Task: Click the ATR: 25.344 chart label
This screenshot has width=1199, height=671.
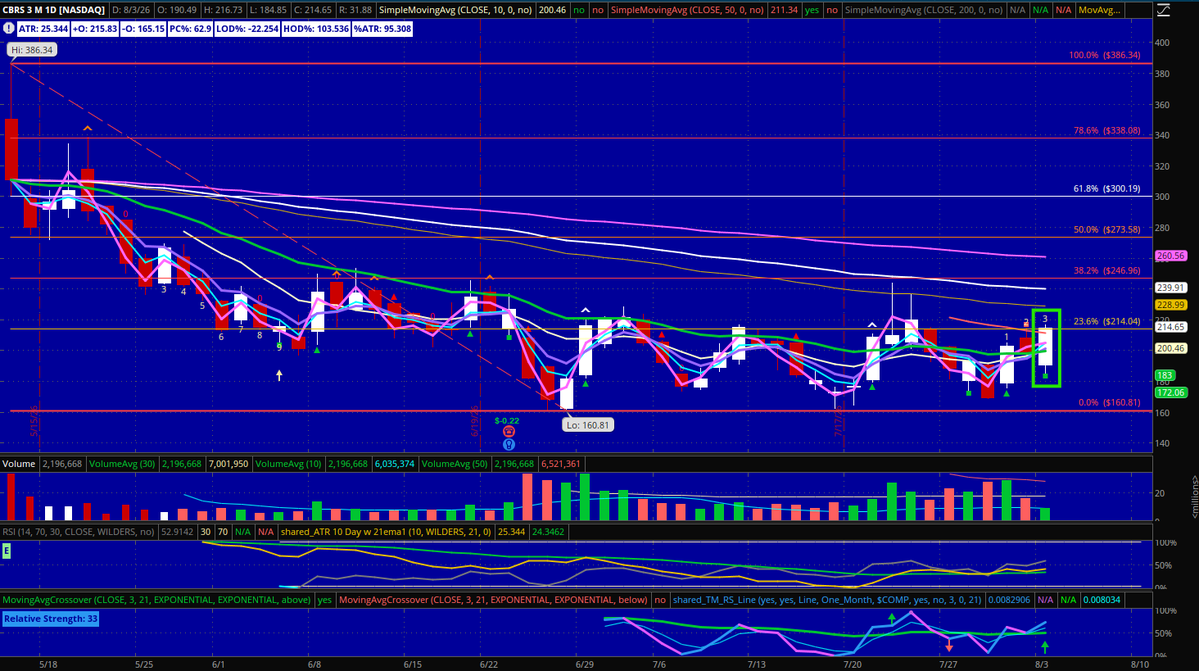Action: 43,28
